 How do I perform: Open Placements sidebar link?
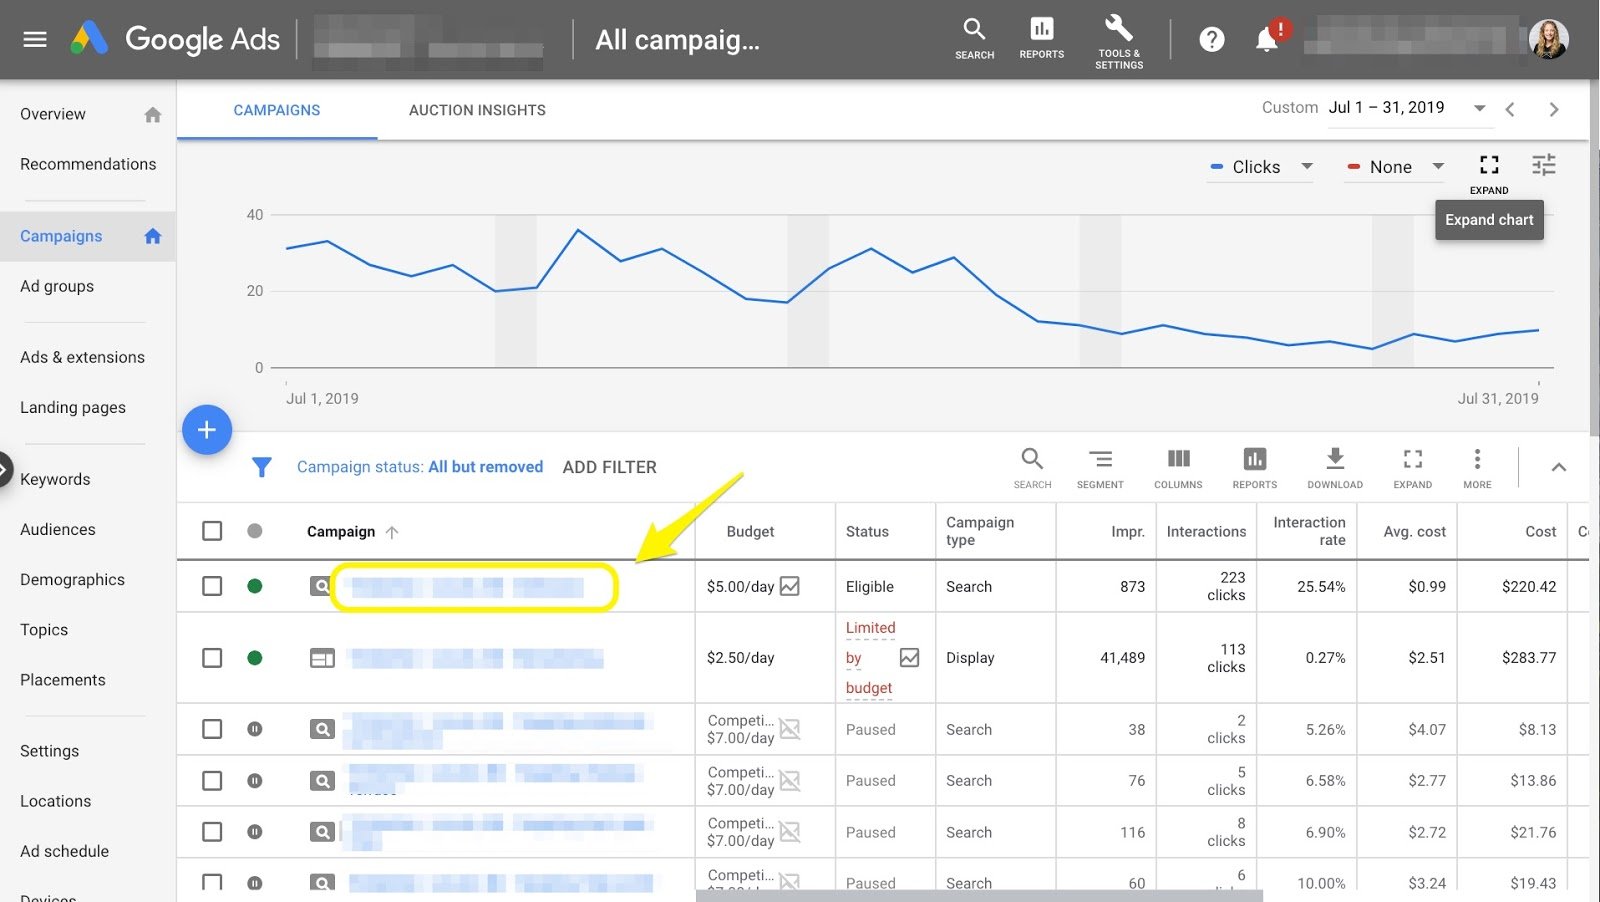point(62,680)
